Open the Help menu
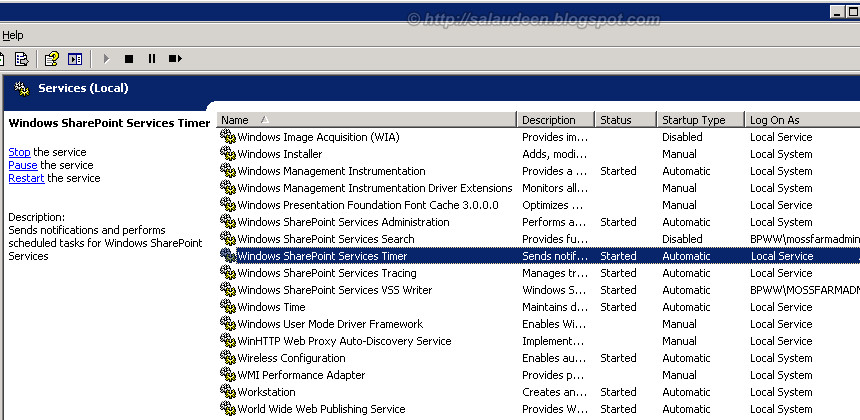 pos(13,36)
